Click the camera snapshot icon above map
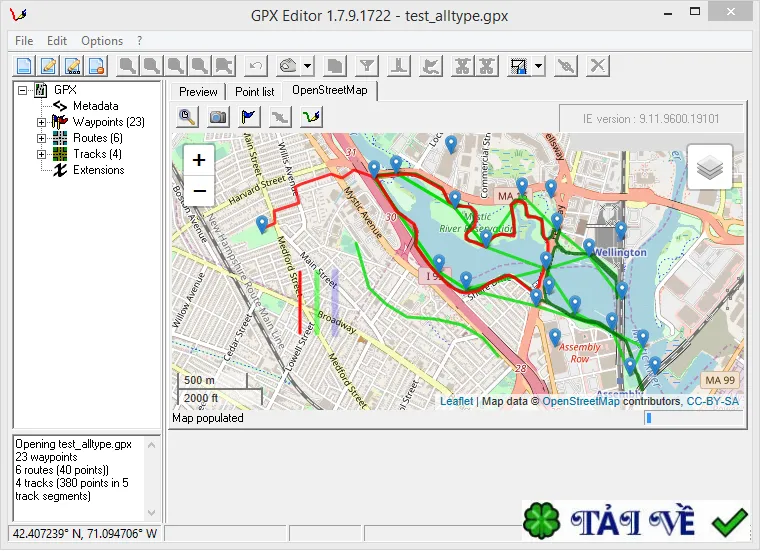Screen dimensions: 760x551 (218, 116)
